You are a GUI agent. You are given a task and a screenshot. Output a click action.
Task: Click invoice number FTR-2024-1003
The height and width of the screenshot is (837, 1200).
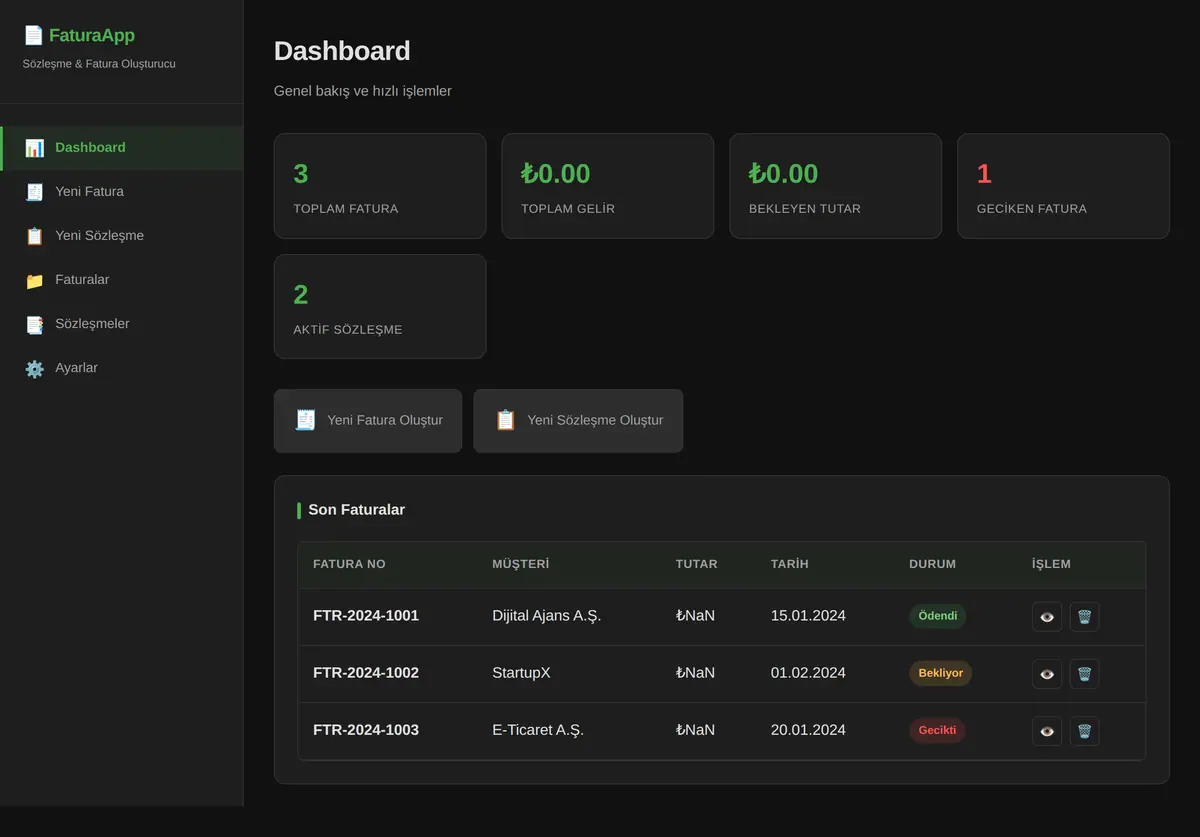point(366,730)
